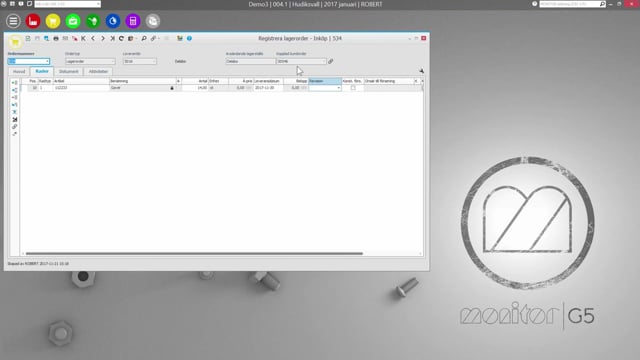This screenshot has width=640, height=360.
Task: Click the lock icon in Benämning cell
Action: [172, 88]
